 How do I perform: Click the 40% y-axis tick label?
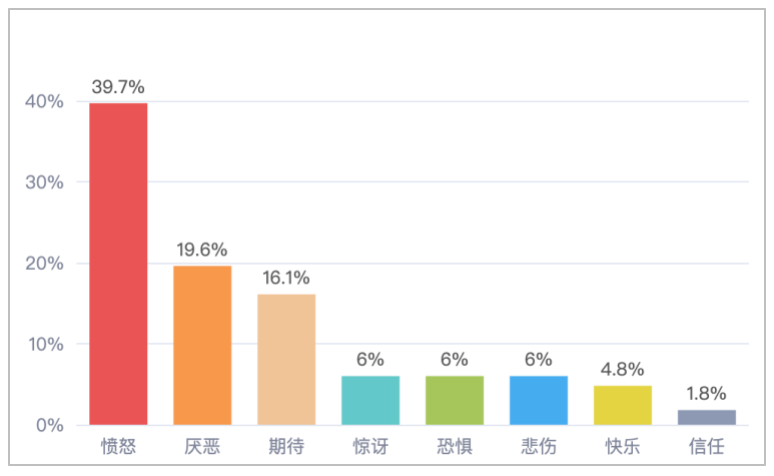tap(46, 102)
